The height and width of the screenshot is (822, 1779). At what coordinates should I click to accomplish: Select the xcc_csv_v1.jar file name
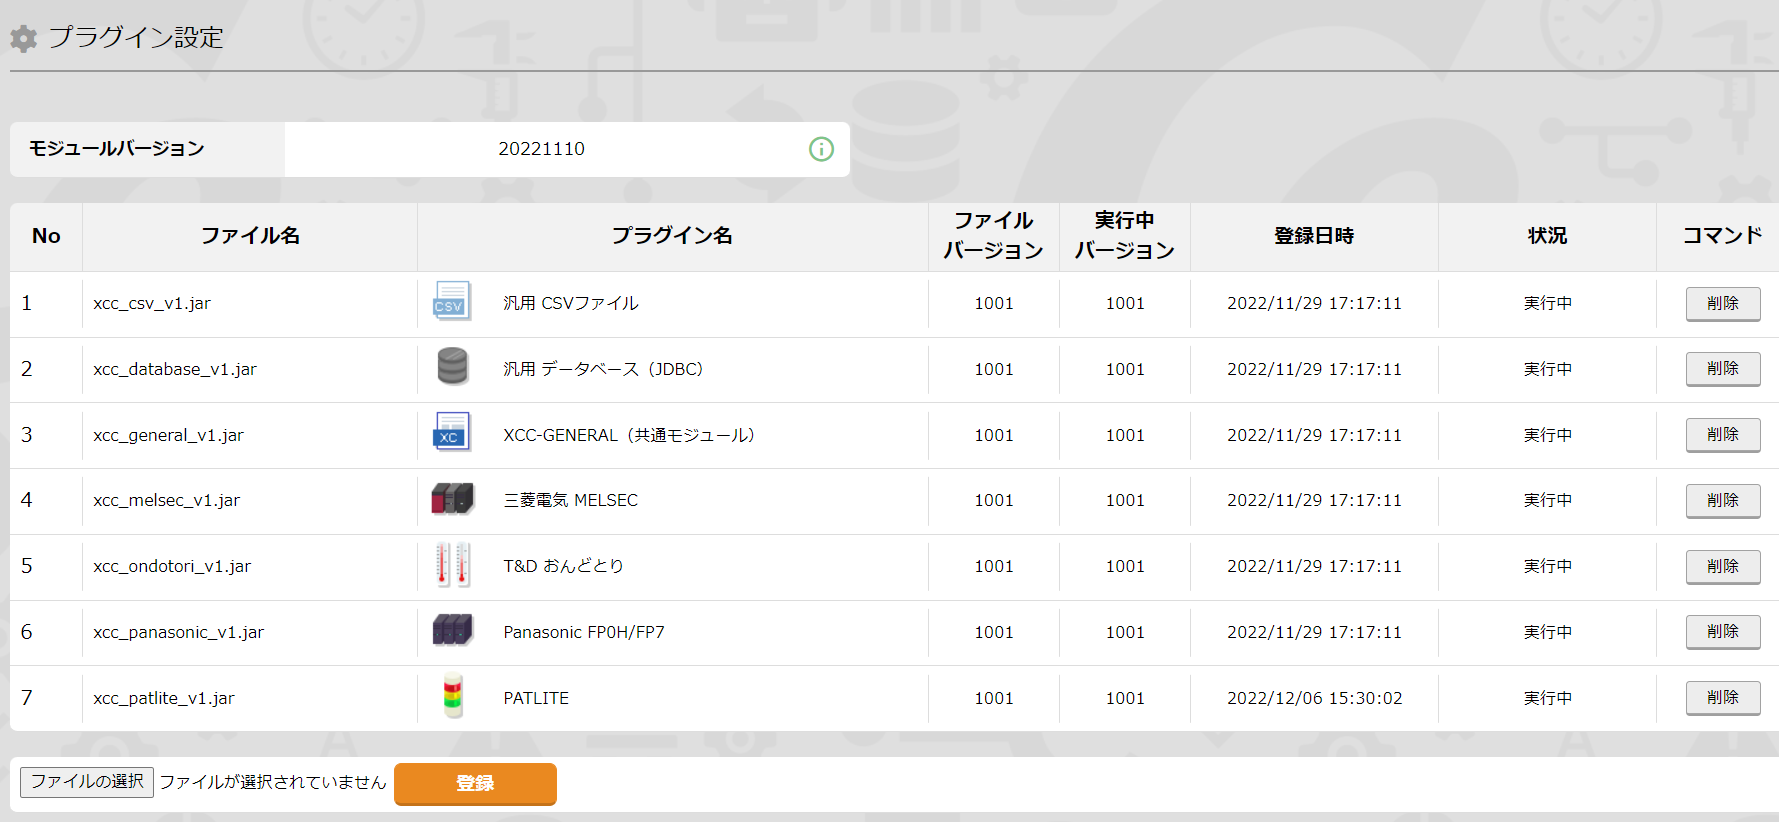(152, 303)
